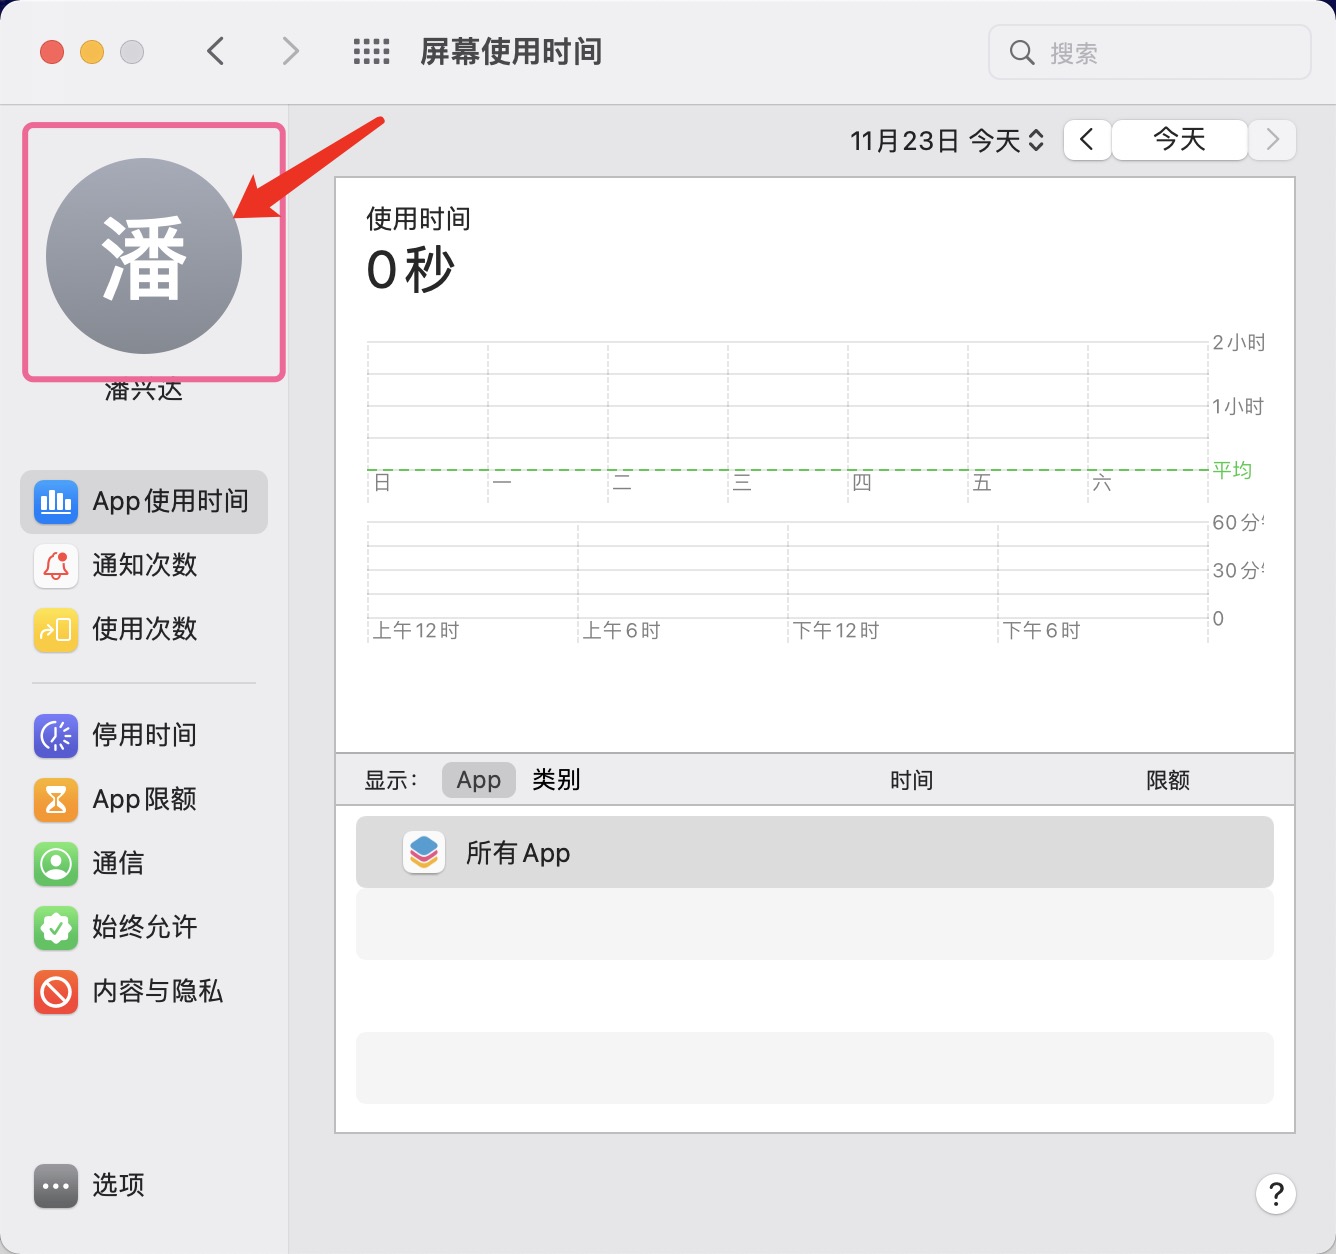Image resolution: width=1336 pixels, height=1254 pixels.
Task: Open help with question mark button
Action: (1275, 1194)
